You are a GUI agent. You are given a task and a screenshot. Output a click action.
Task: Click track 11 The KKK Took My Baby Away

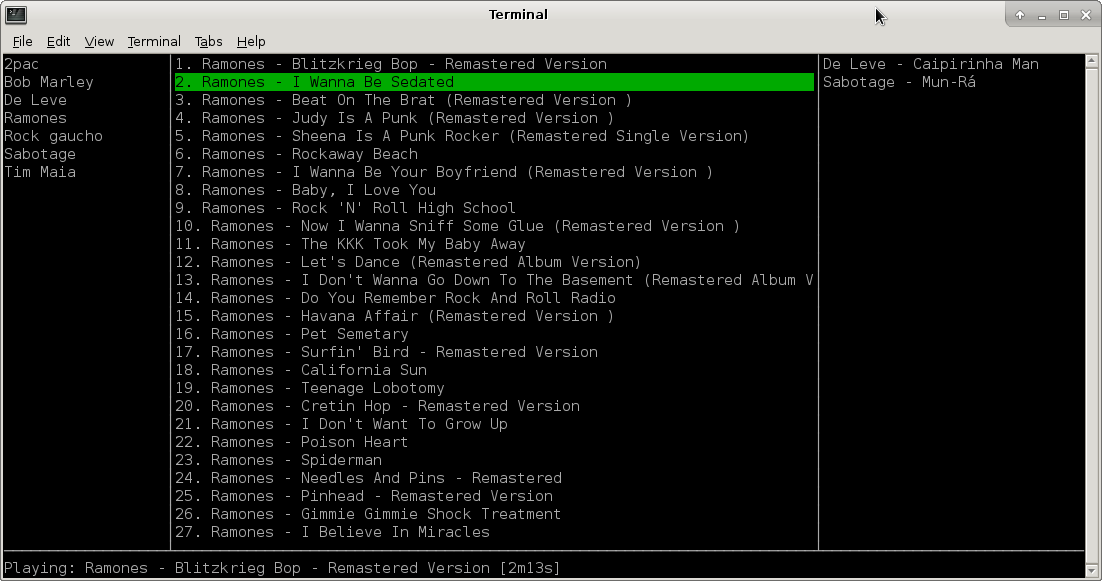[x=350, y=244]
